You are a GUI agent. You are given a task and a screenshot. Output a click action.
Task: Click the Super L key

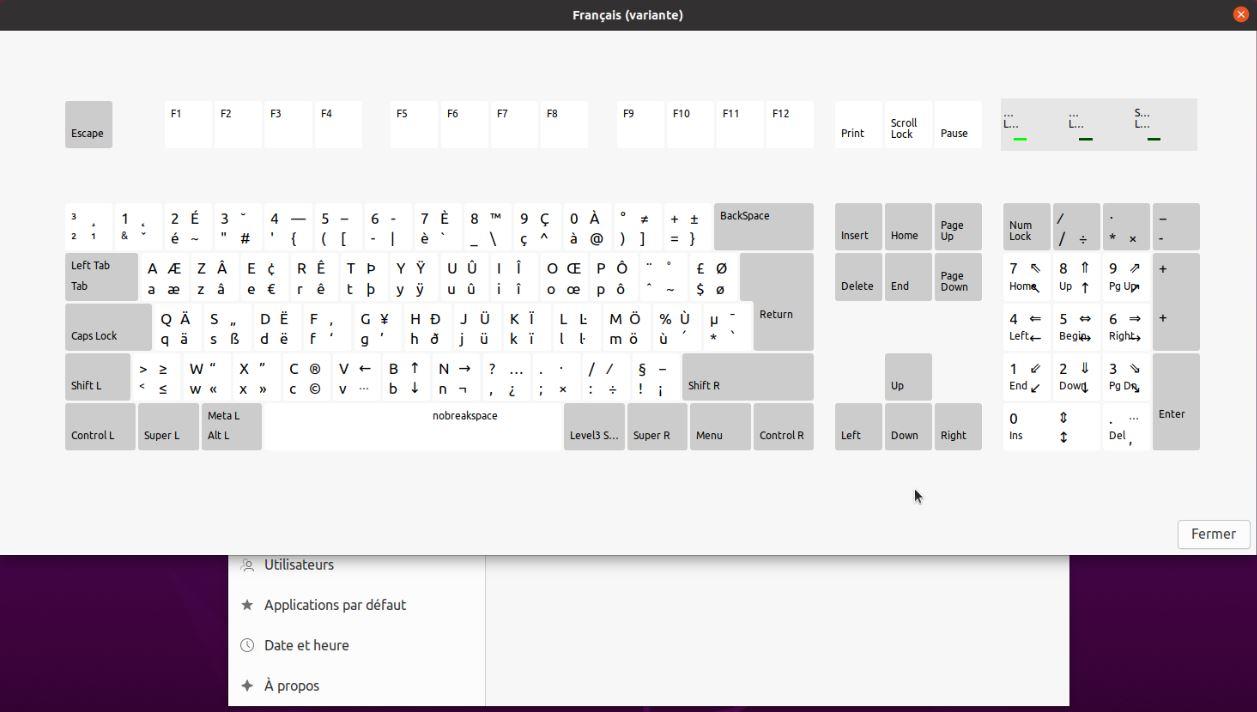coord(168,427)
